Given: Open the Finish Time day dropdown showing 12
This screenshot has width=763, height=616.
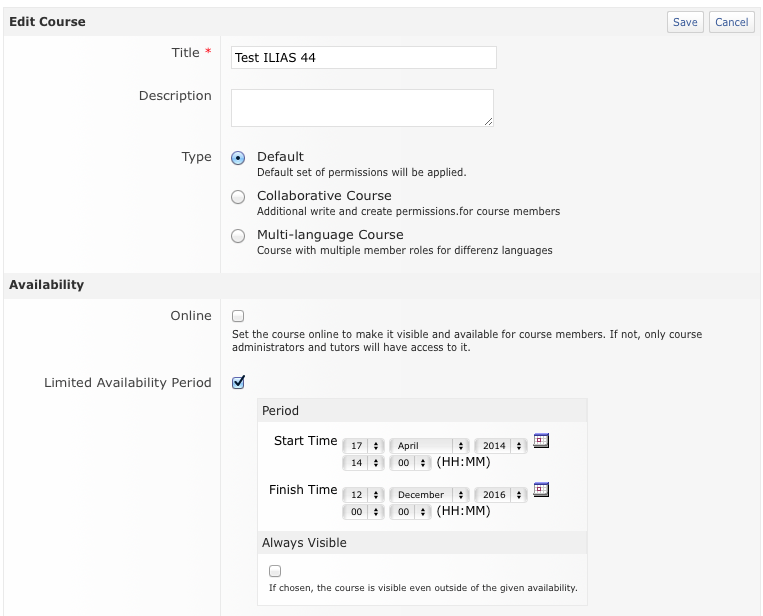Looking at the screenshot, I should pyautogui.click(x=363, y=495).
